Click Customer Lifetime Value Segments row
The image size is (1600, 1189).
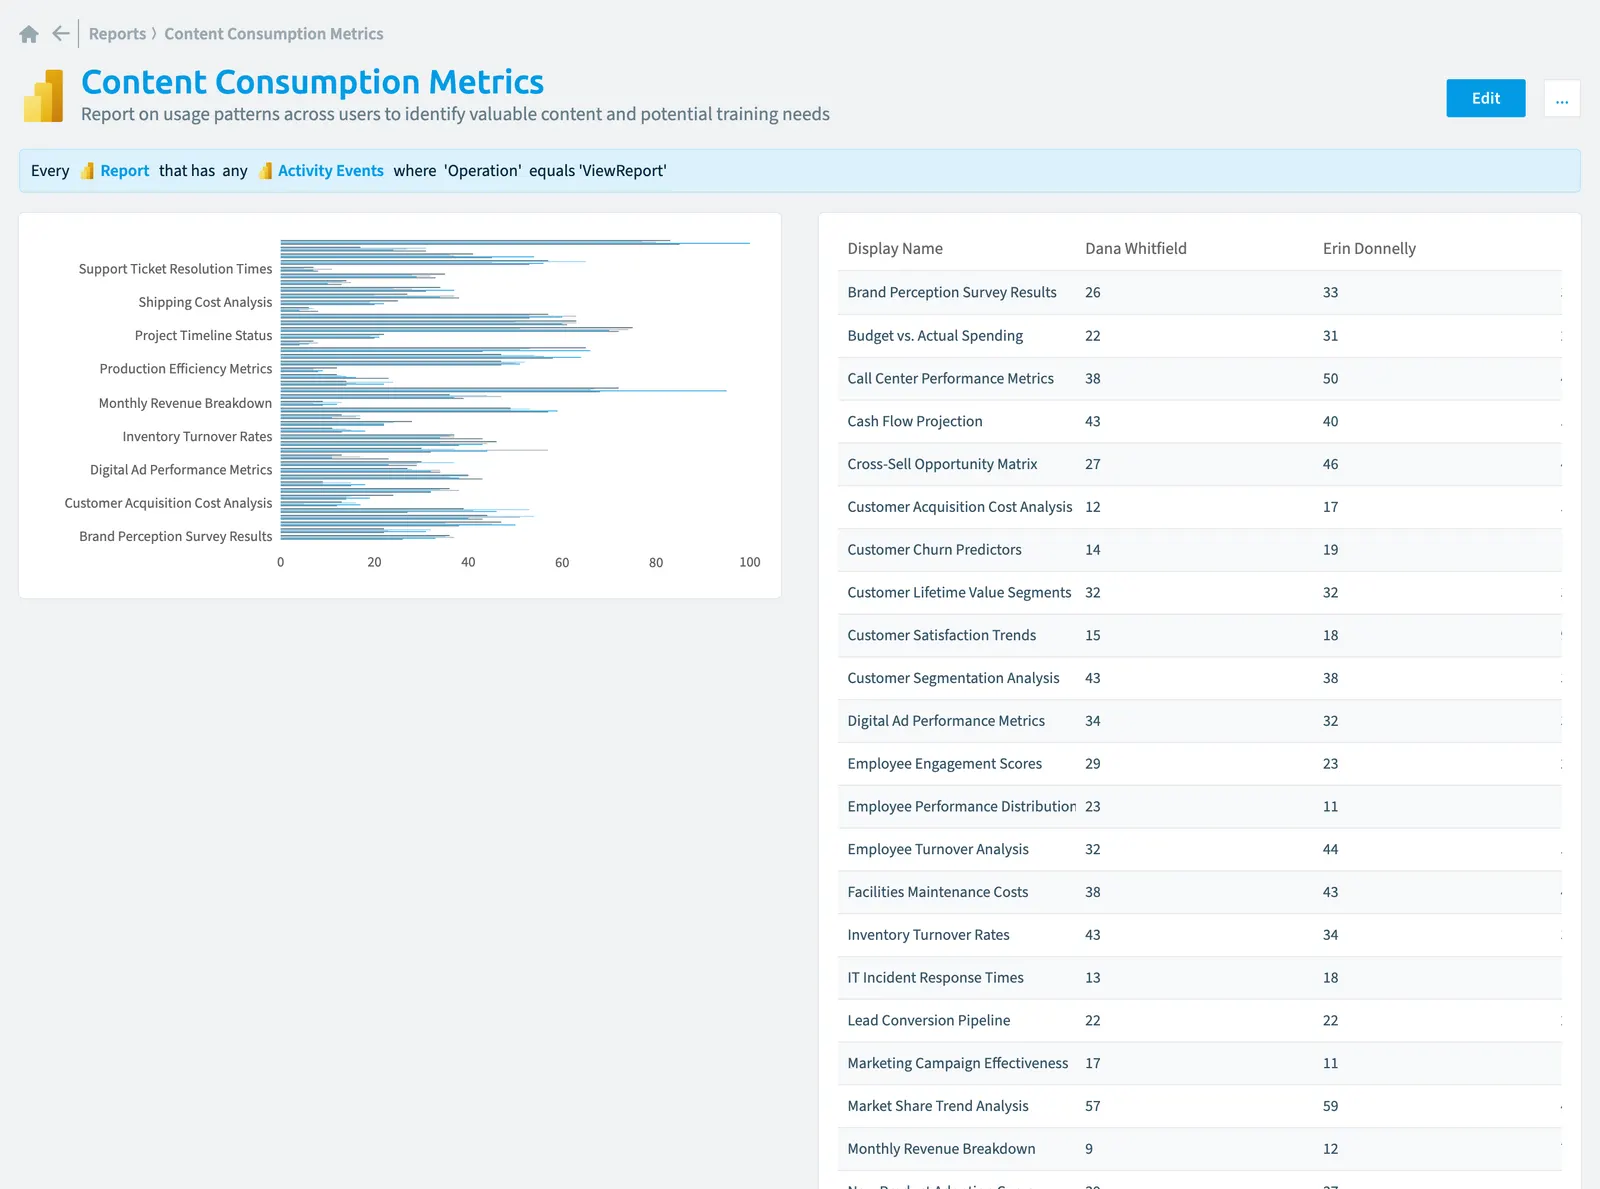coord(1199,593)
